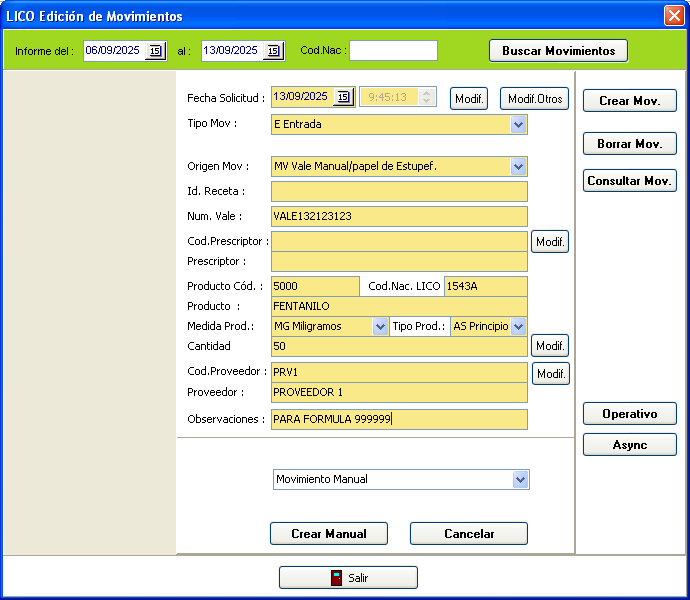Click Modif. button next to Cantidad
Screen dimensions: 690x600
[549, 346]
